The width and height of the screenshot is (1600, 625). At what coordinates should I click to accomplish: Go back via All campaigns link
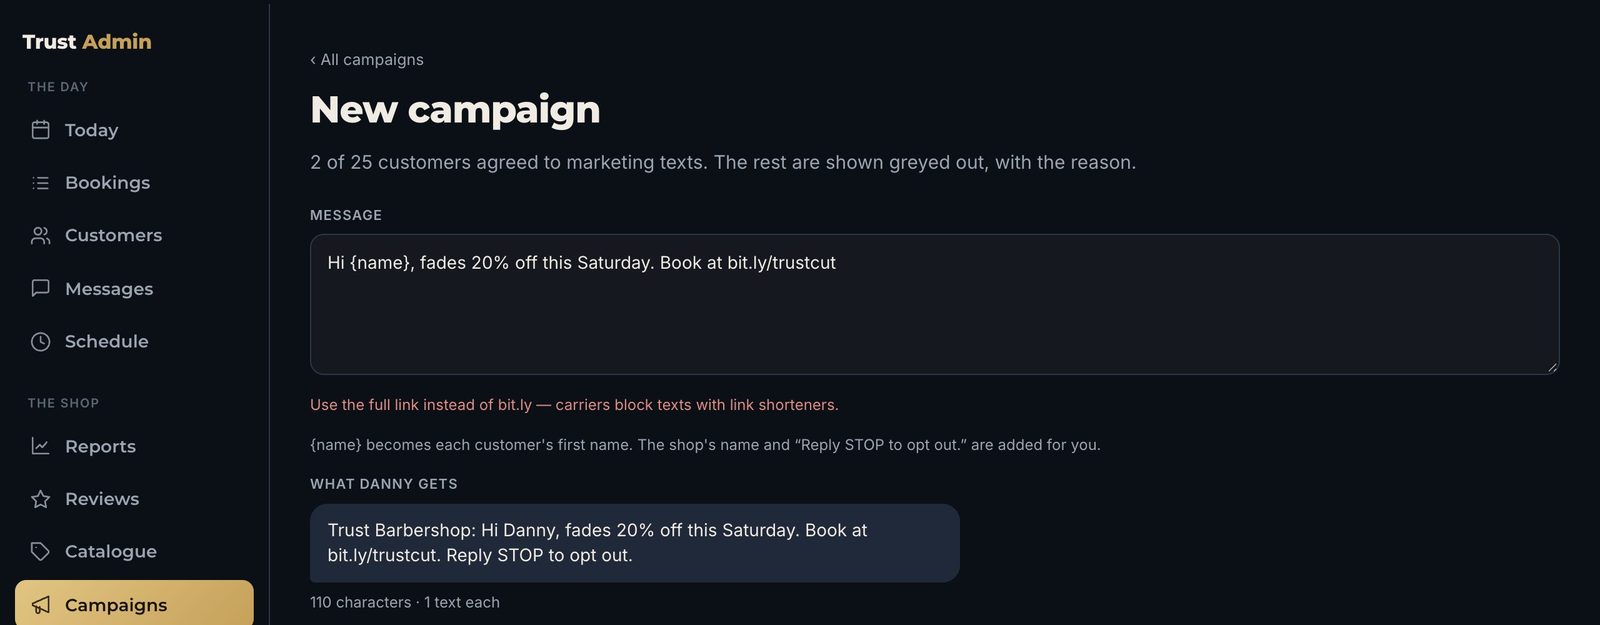tap(367, 60)
